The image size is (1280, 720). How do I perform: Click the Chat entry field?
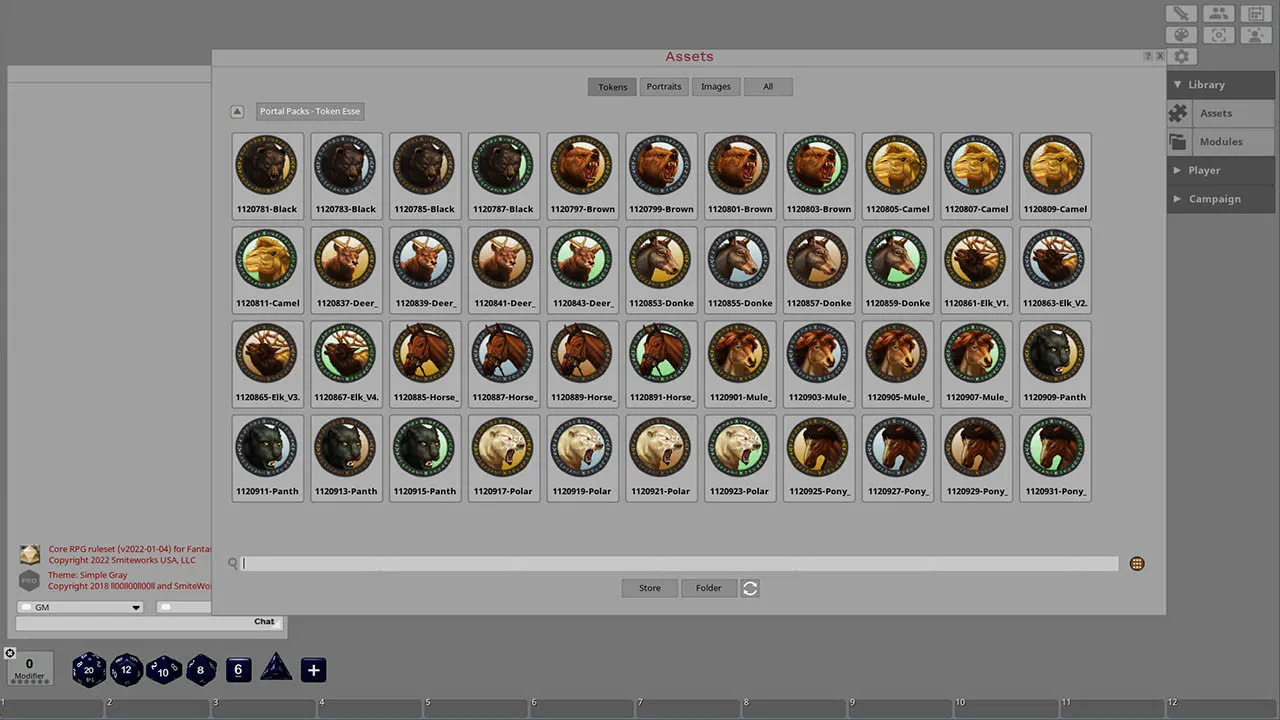pos(150,623)
